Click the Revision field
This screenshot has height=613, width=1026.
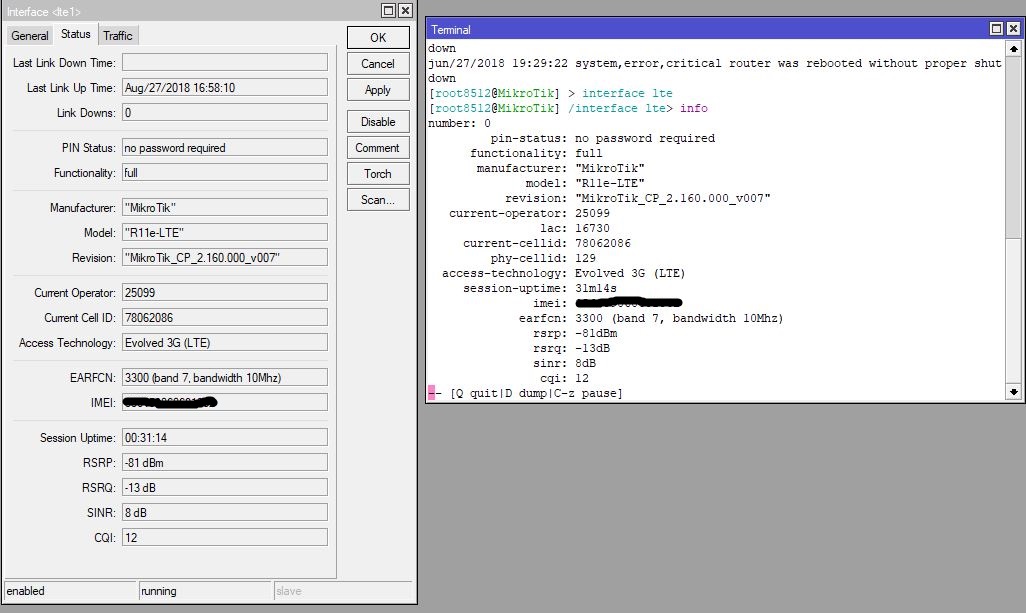tap(224, 257)
